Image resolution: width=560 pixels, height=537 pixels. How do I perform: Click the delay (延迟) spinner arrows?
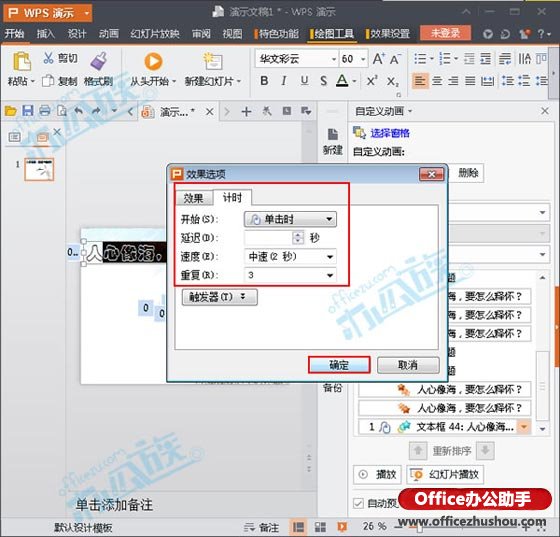pyautogui.click(x=298, y=238)
